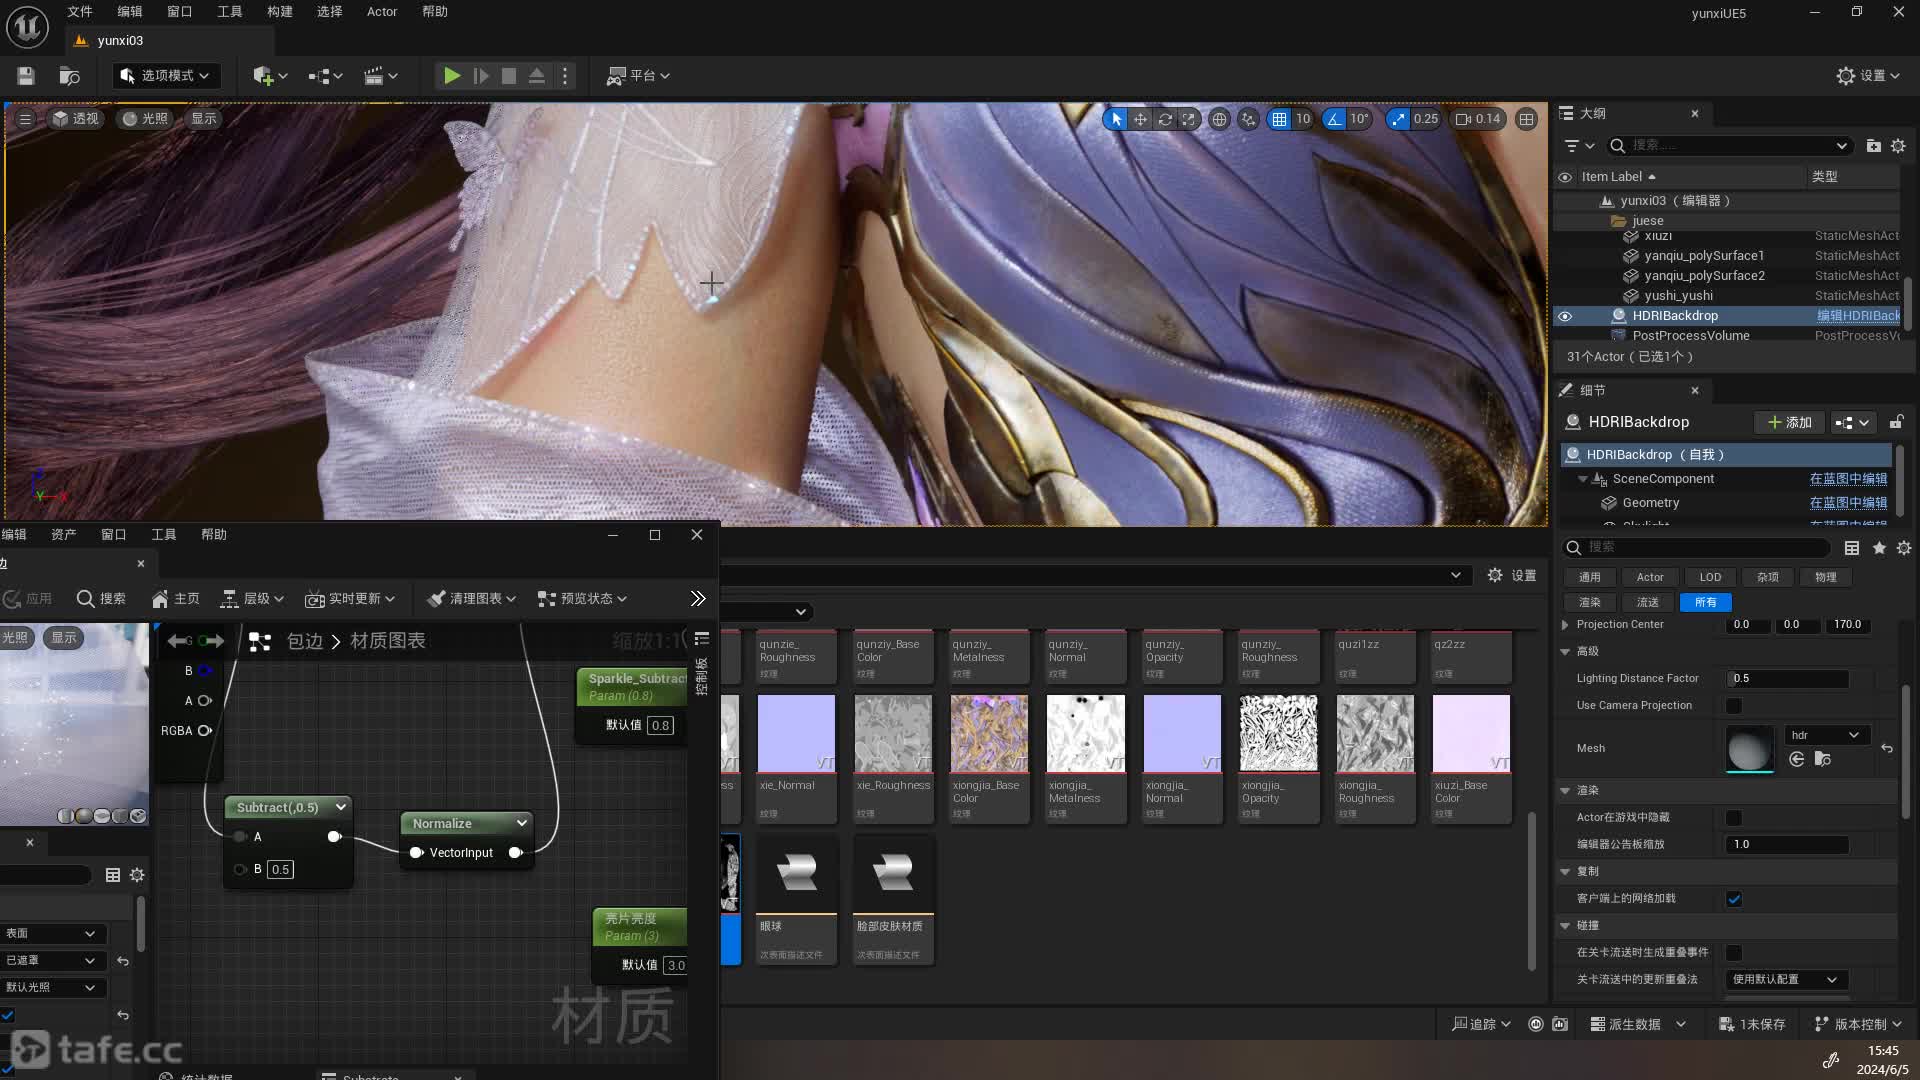
Task: Toggle net load on client checkbox
Action: pyautogui.click(x=1734, y=899)
